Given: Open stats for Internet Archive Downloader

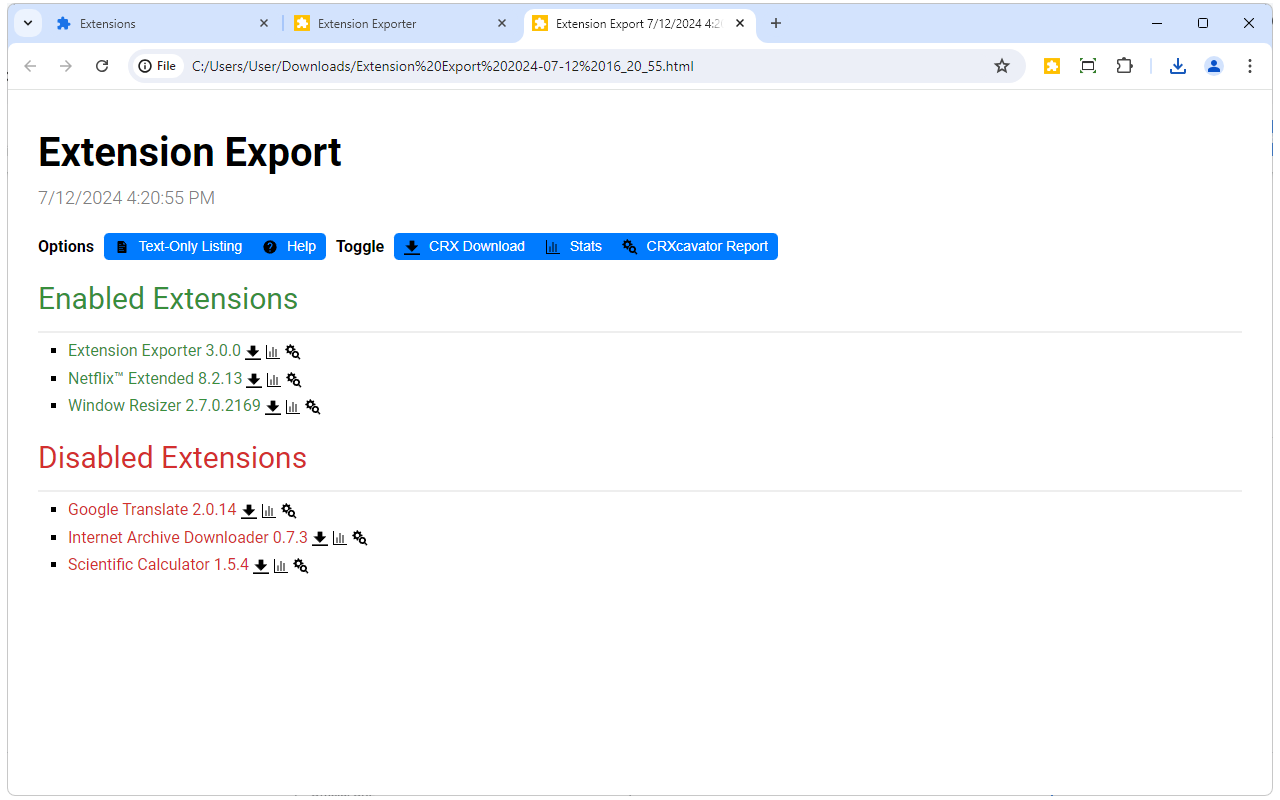Looking at the screenshot, I should 339,538.
